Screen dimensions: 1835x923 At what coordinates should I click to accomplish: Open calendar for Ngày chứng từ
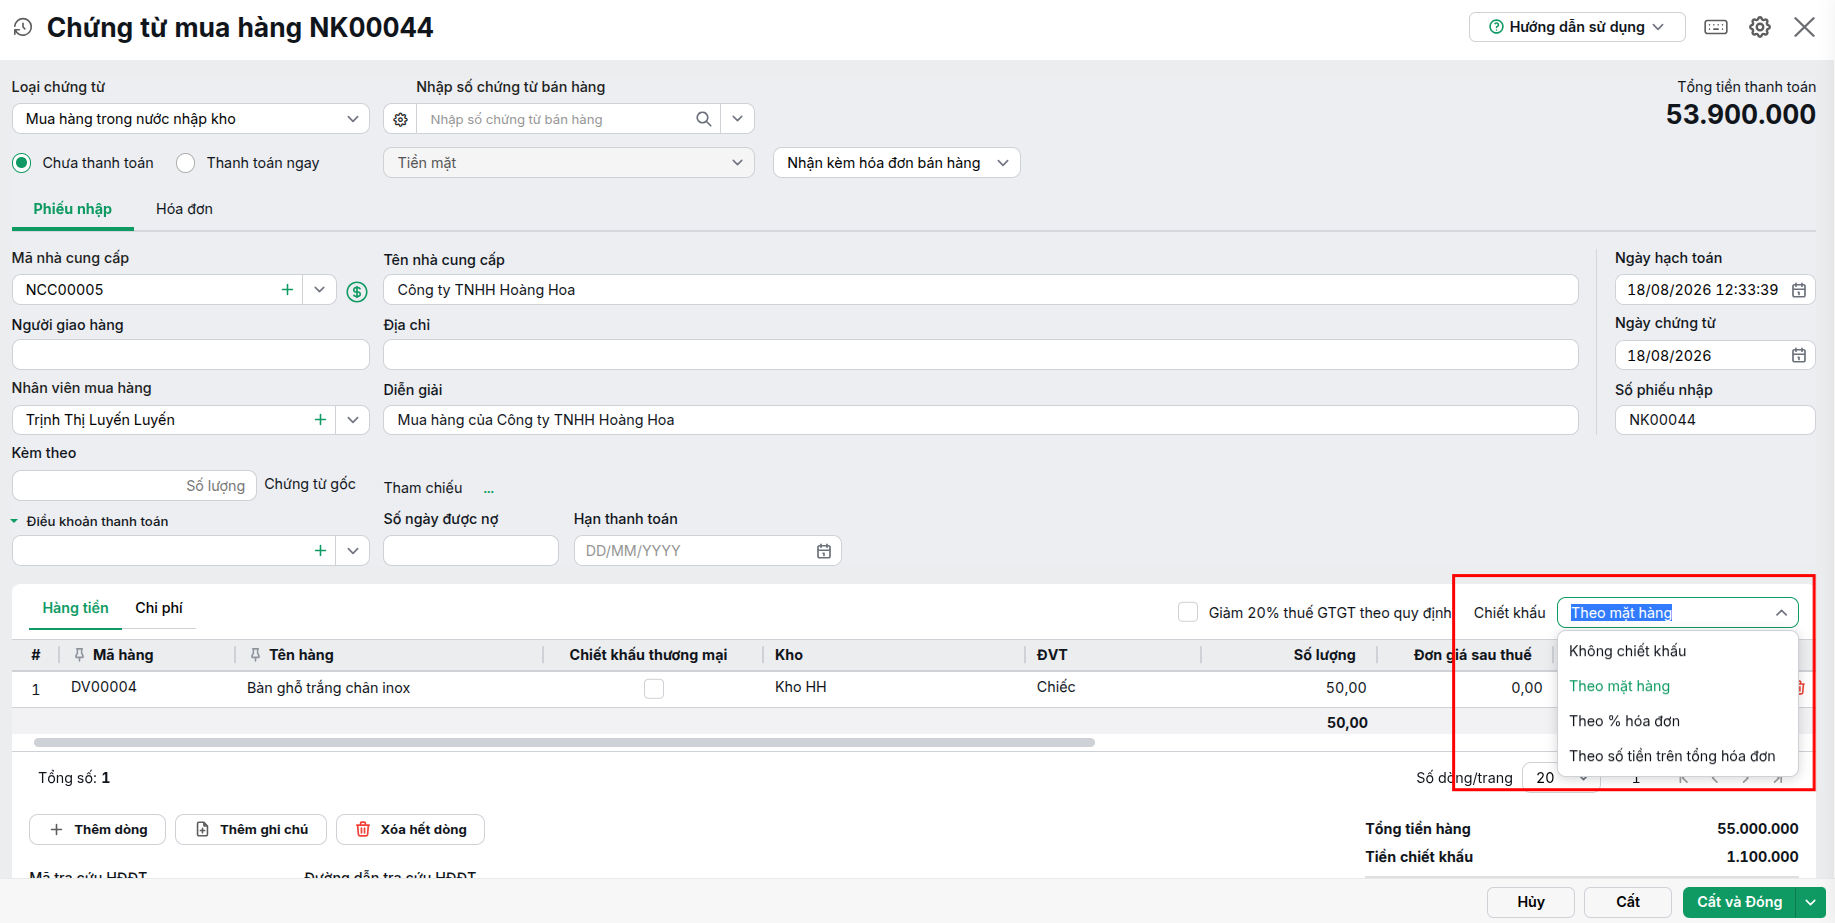[1799, 355]
